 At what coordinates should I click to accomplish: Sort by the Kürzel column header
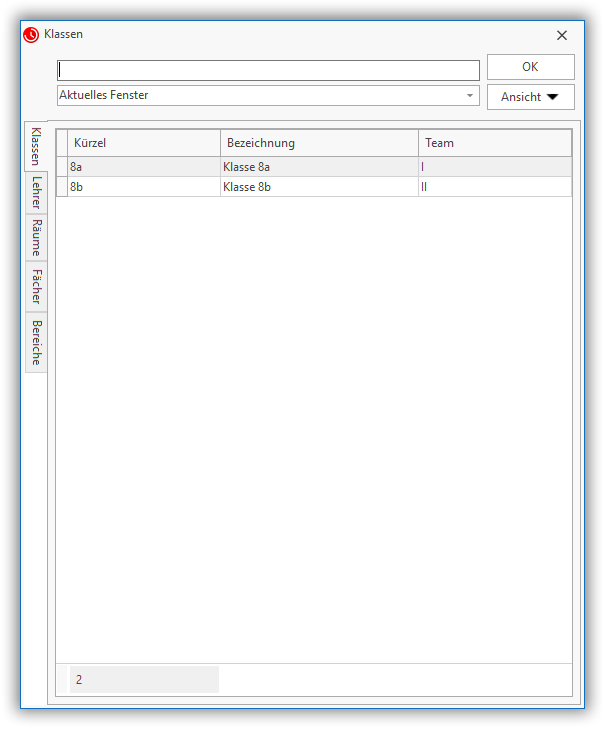143,143
